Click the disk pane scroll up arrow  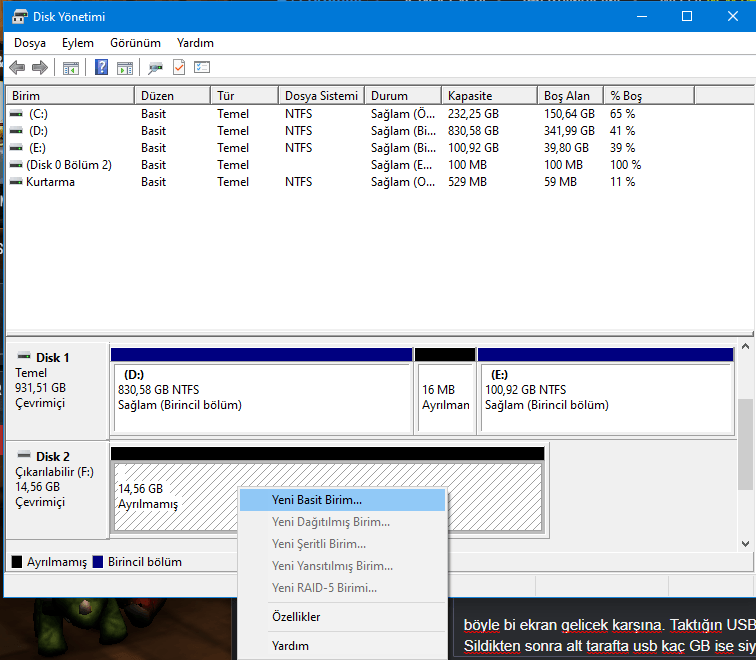point(745,346)
